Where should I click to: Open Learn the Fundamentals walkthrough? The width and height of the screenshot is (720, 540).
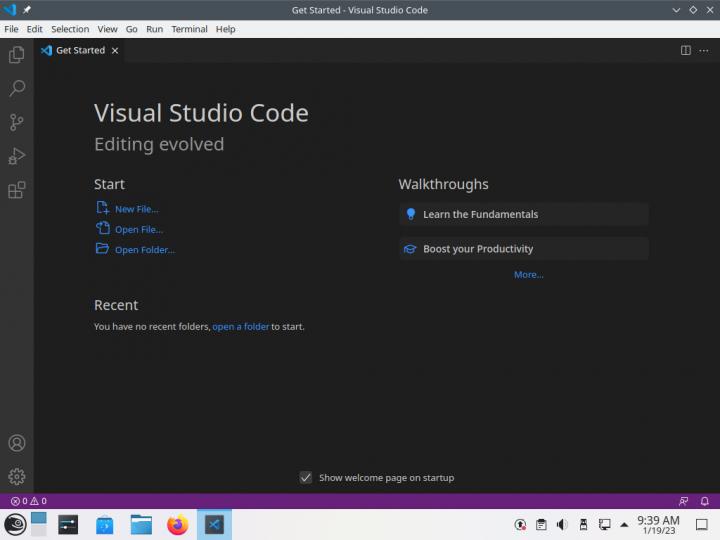click(480, 214)
